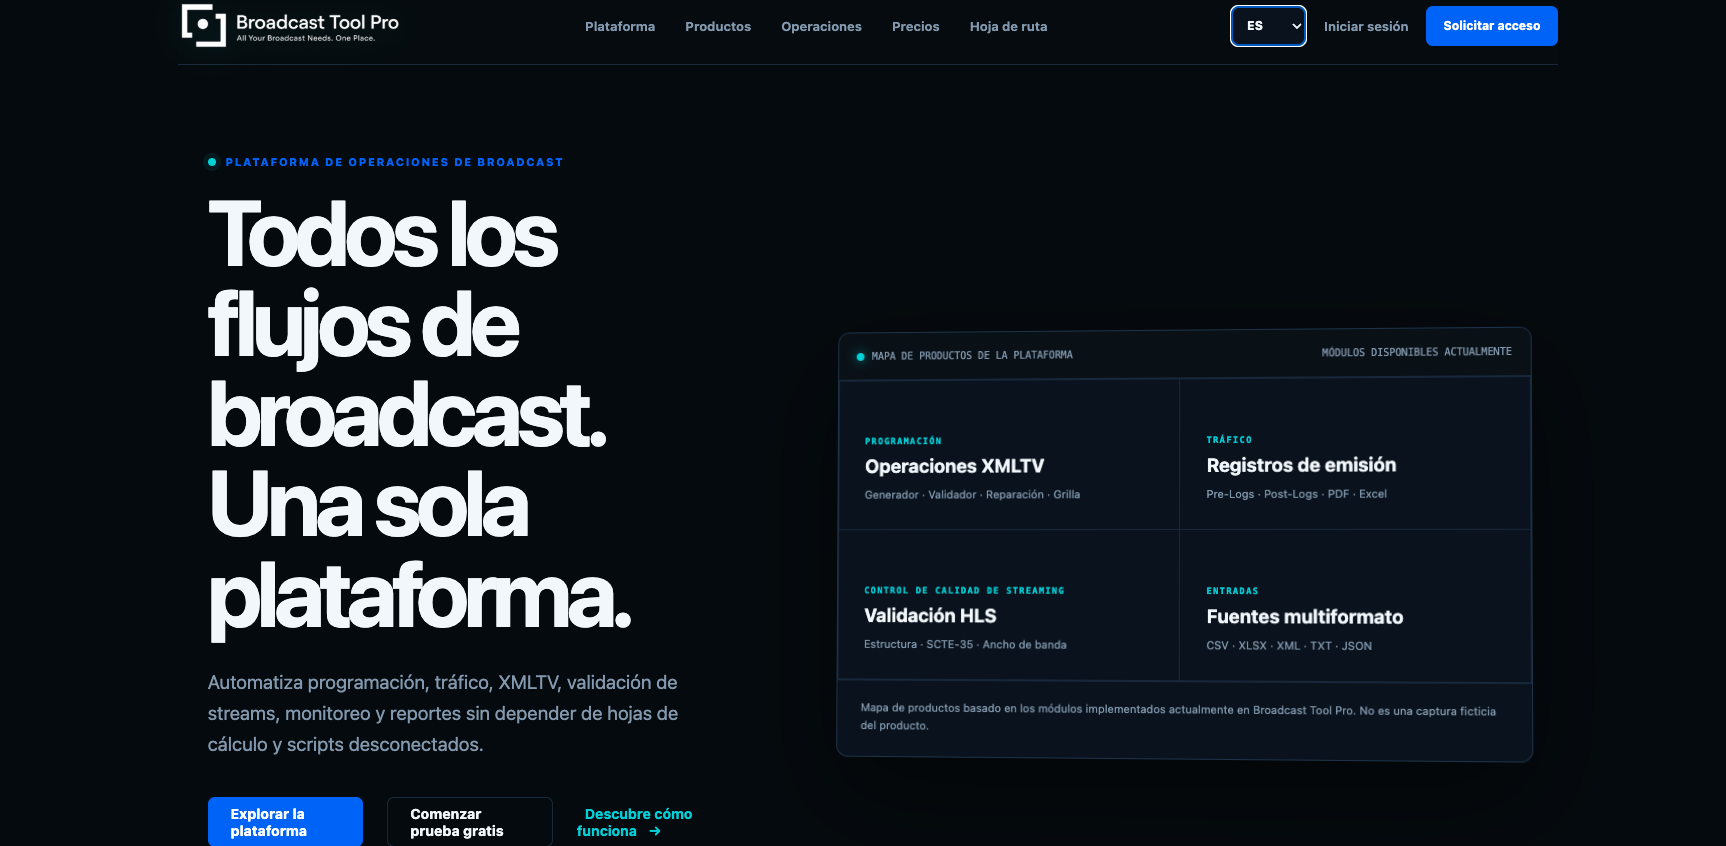
Task: Click the 'Programación' category label
Action: 903,441
